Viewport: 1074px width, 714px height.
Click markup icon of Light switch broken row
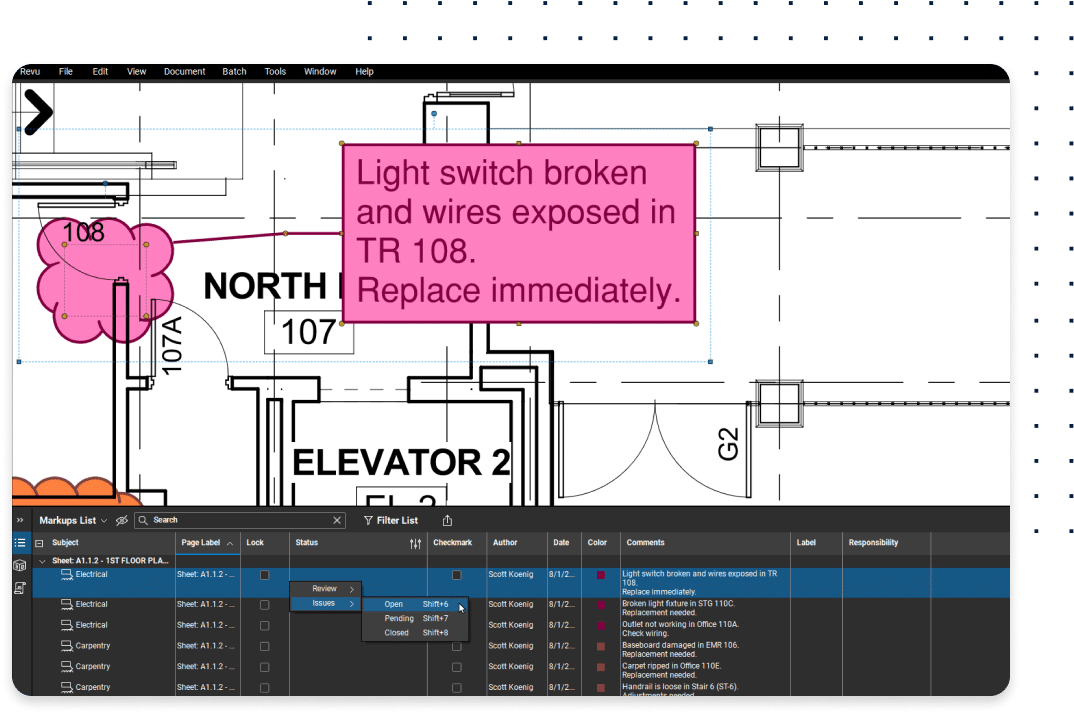point(66,574)
